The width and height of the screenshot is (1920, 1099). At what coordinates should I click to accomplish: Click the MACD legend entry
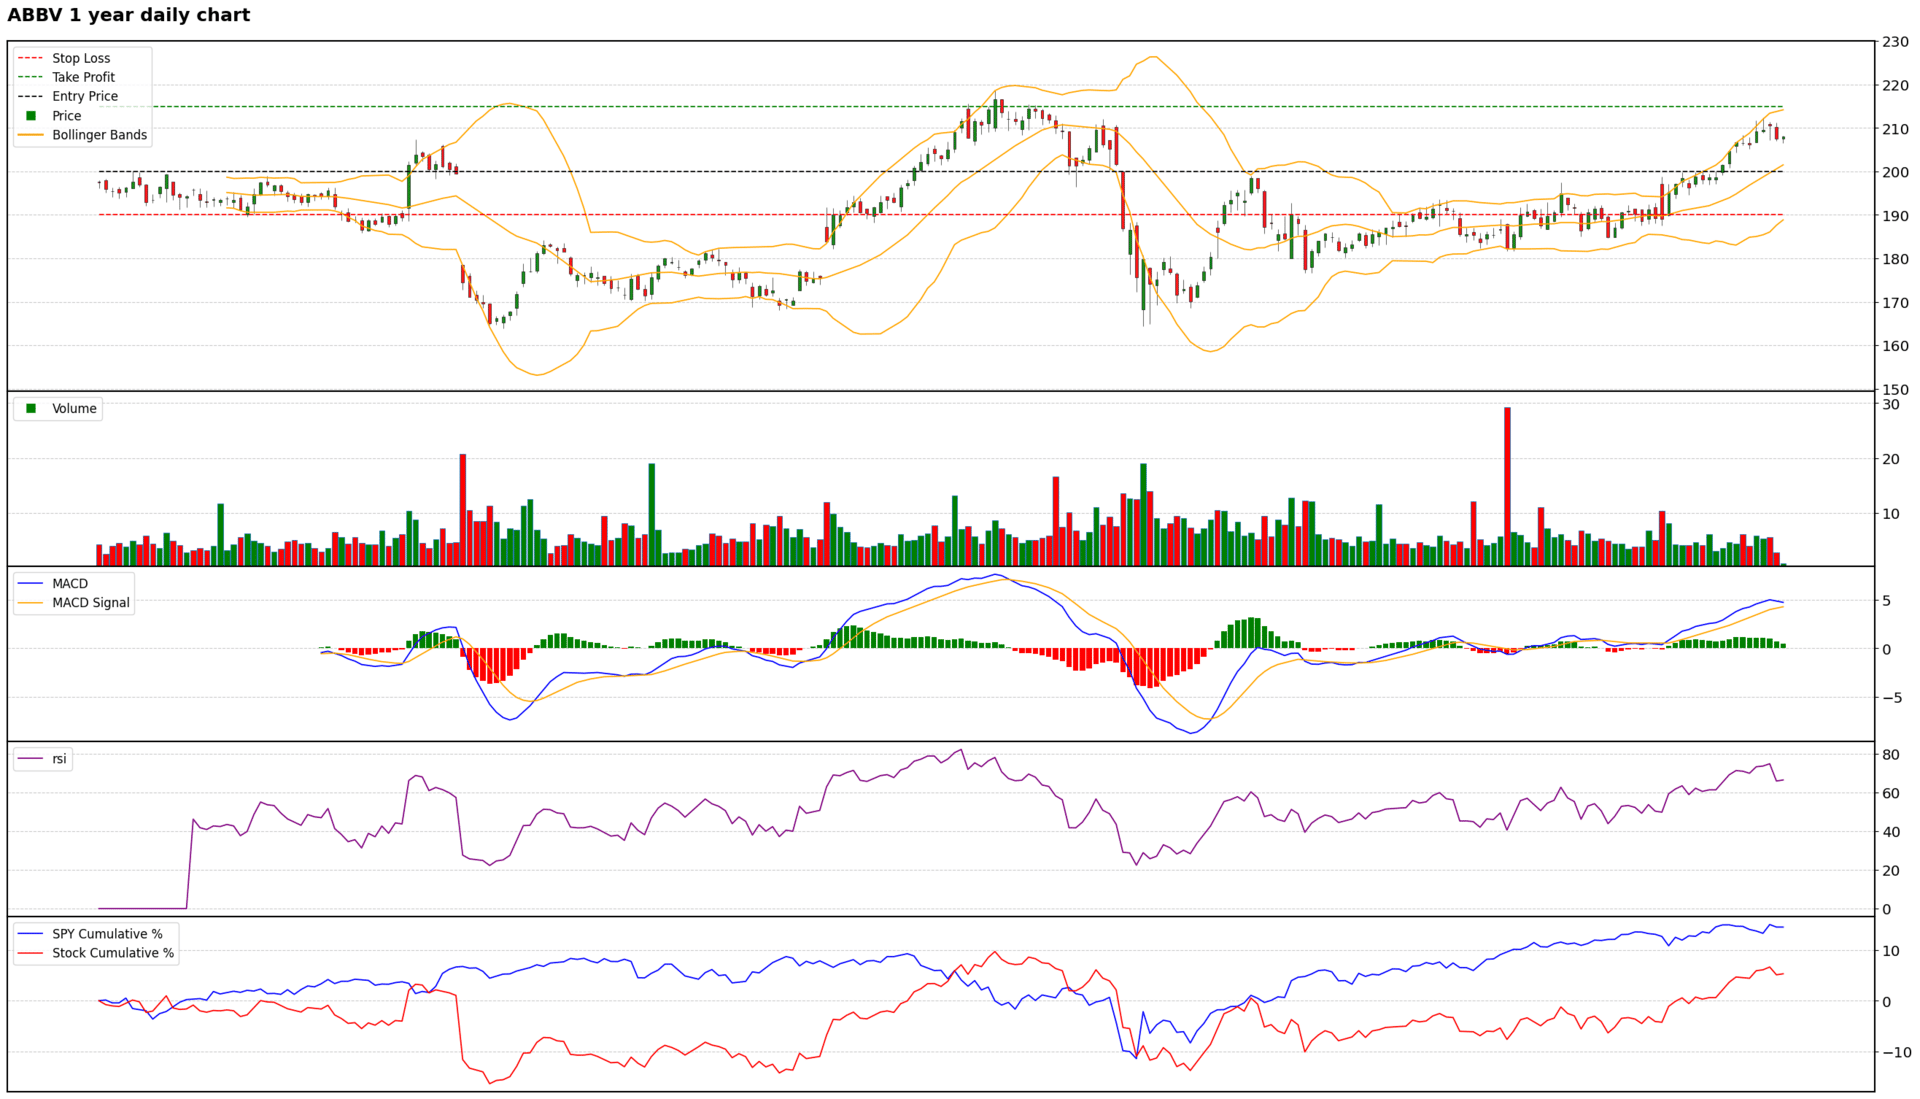point(70,583)
